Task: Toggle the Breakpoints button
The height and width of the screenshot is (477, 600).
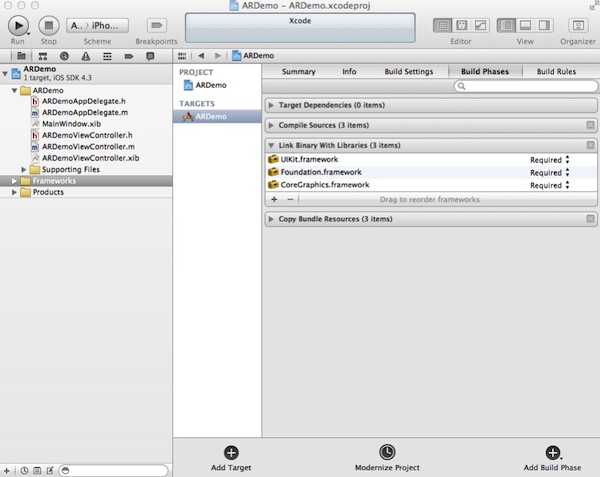Action: pos(157,26)
